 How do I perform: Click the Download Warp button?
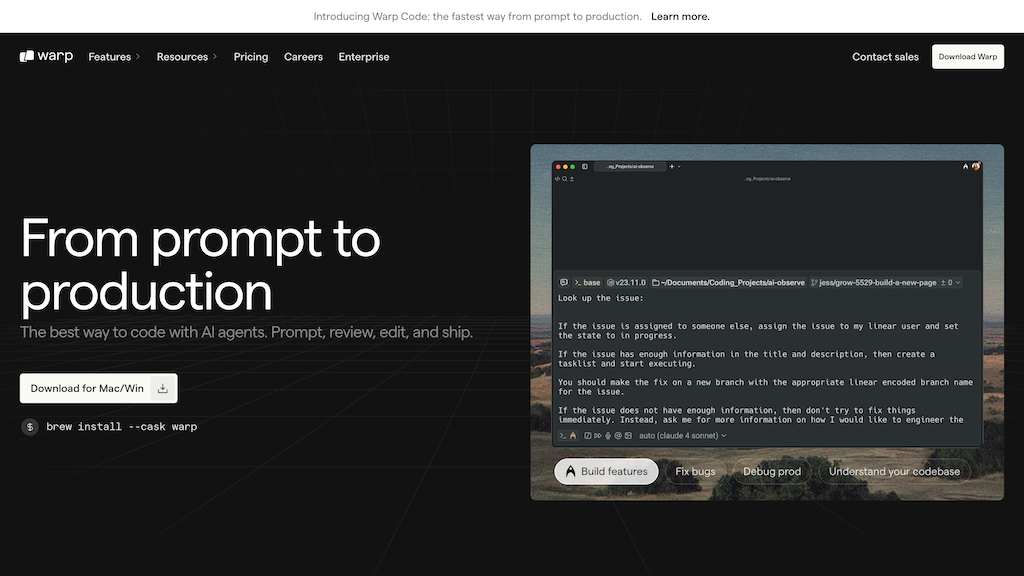pyautogui.click(x=967, y=56)
